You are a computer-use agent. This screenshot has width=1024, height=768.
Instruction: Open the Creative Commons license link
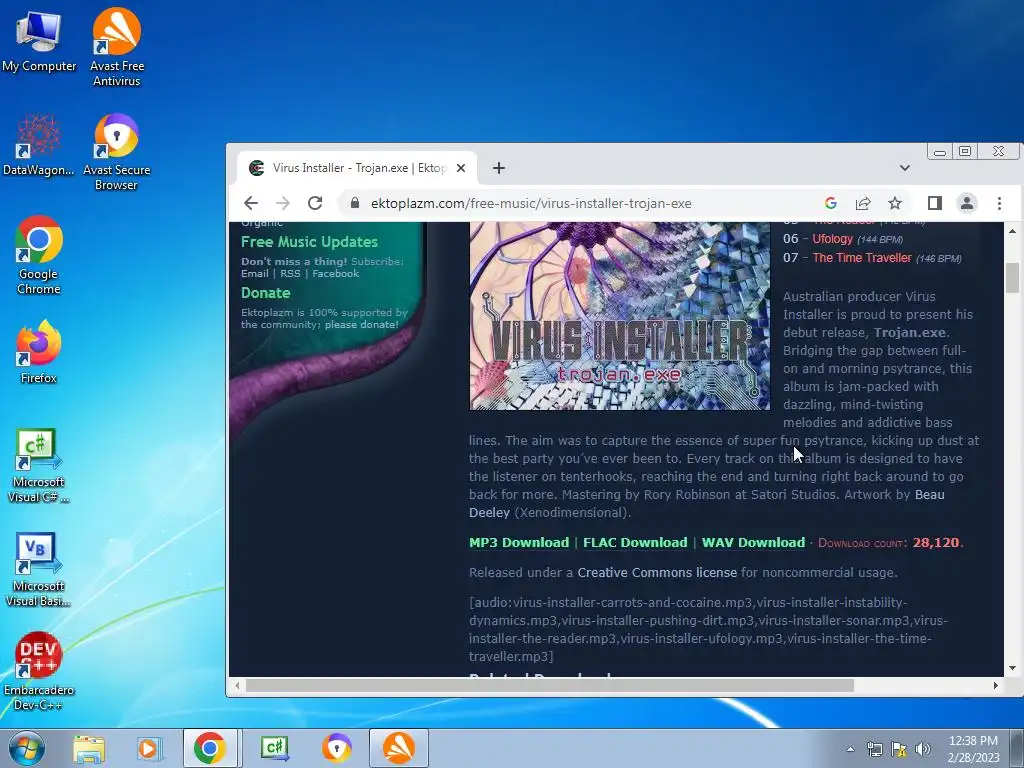(657, 572)
